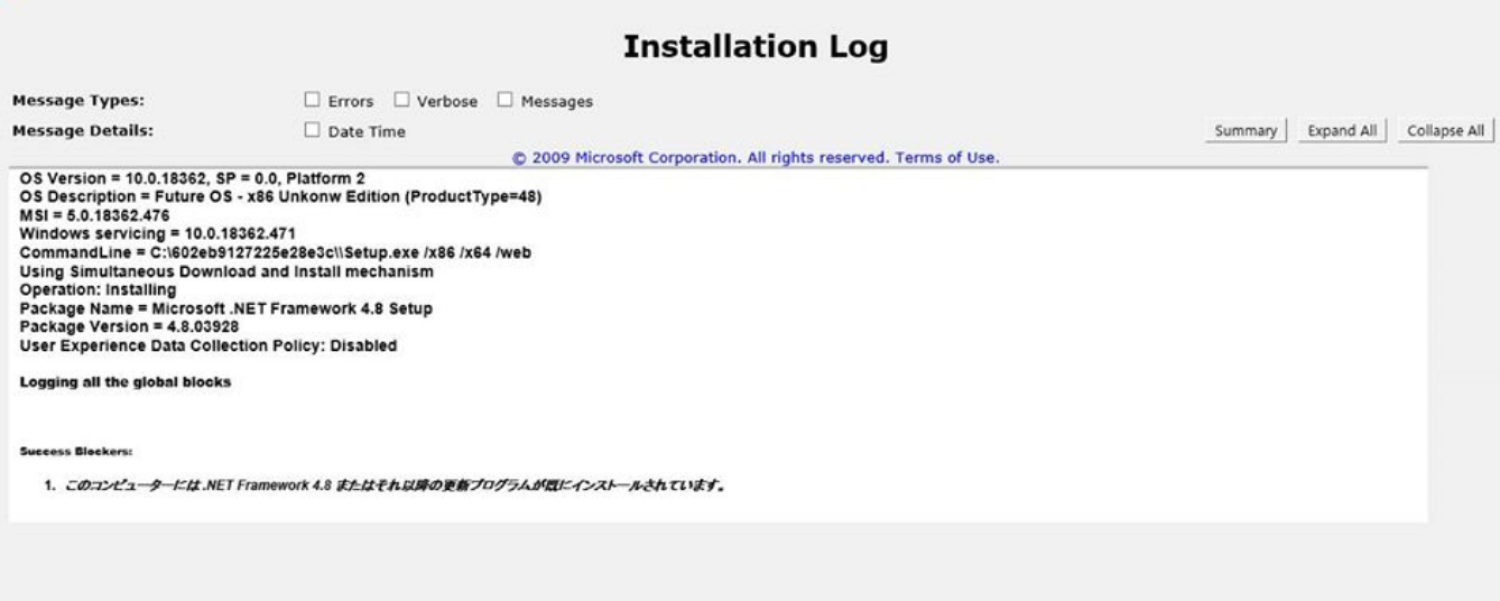Viewport: 1500px width, 601px height.
Task: Enable the Errors checkbox
Action: (312, 100)
